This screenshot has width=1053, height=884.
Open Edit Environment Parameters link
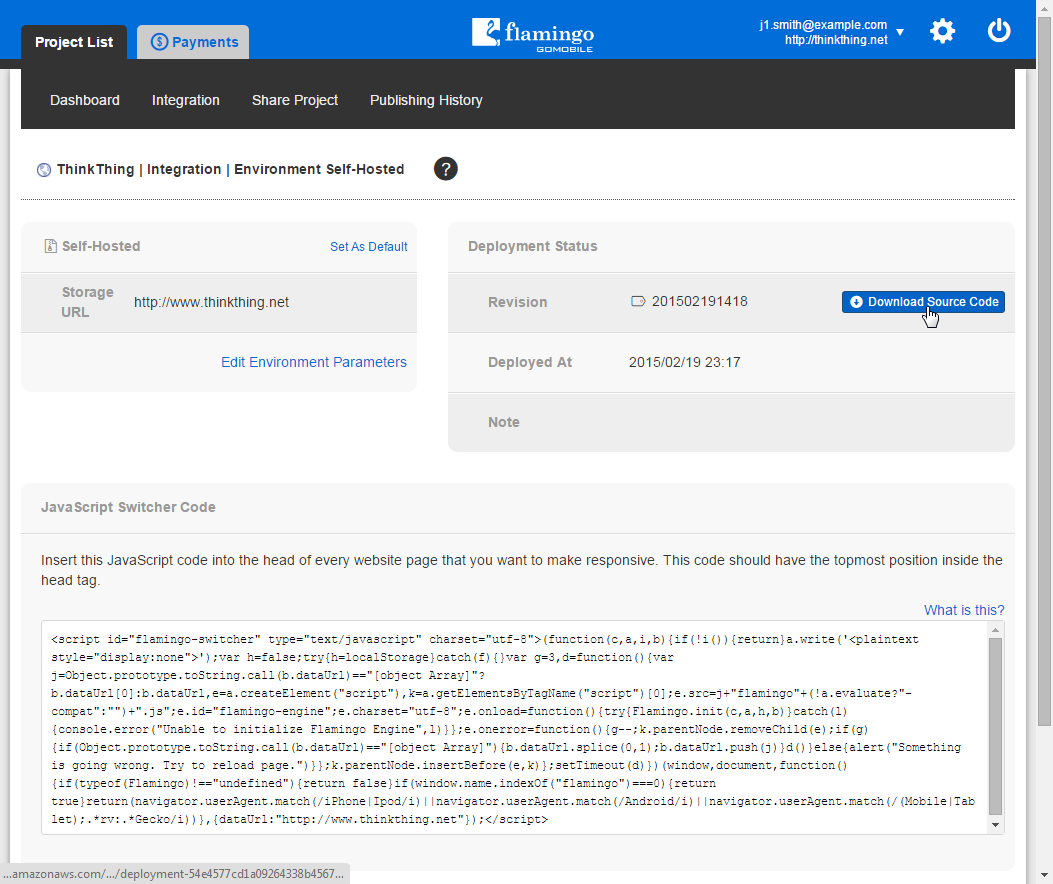[314, 362]
